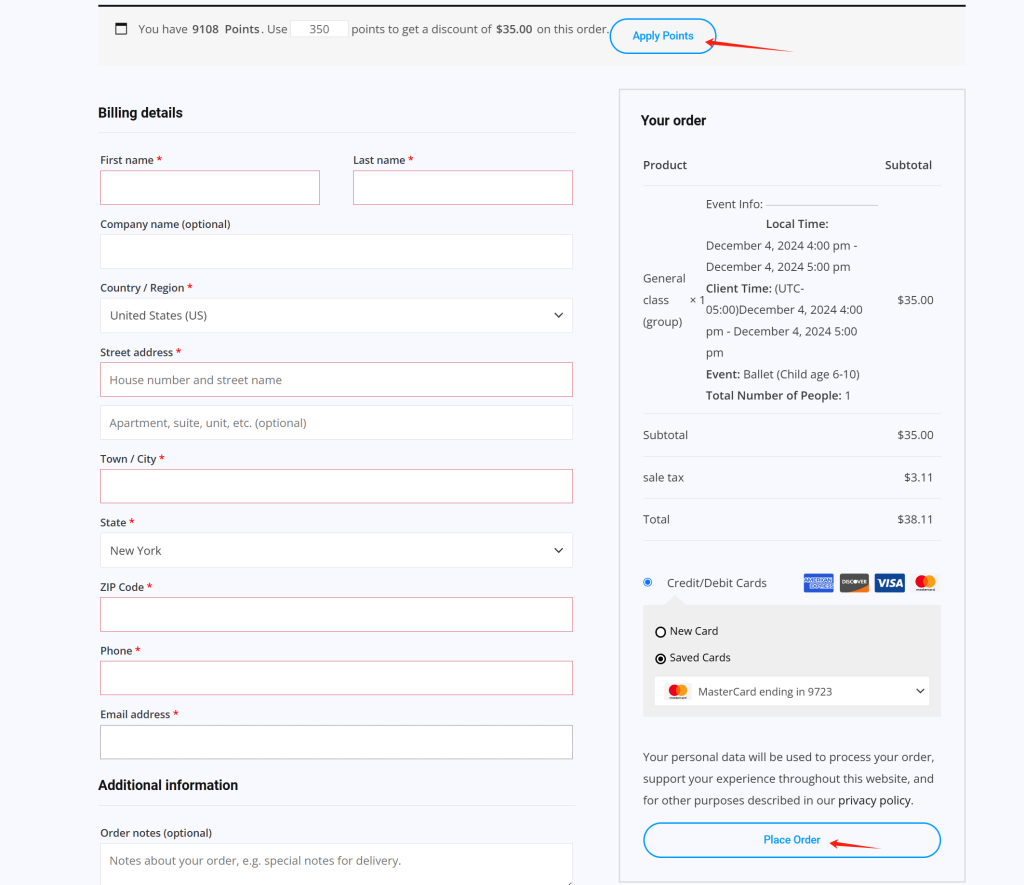Click the Visa card icon

pos(889,583)
